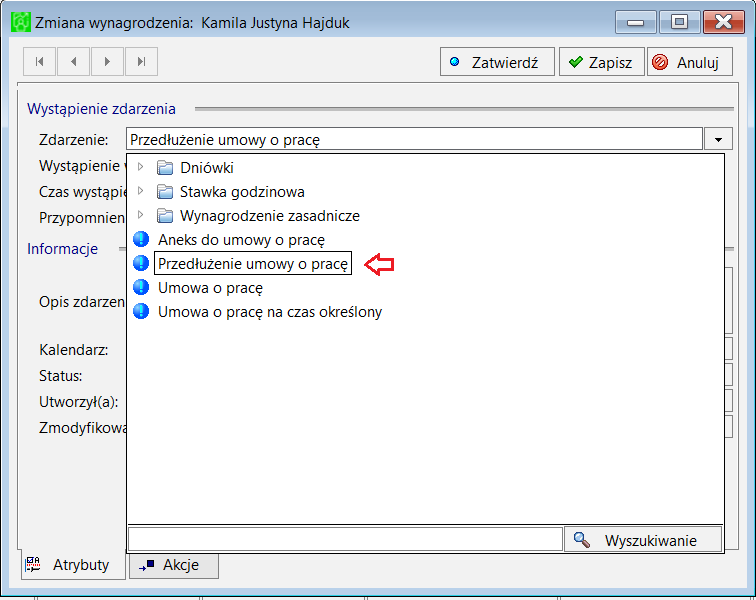Select the Stawka godzinowa folder icon
Viewport: 756px width, 600px height.
[x=165, y=192]
